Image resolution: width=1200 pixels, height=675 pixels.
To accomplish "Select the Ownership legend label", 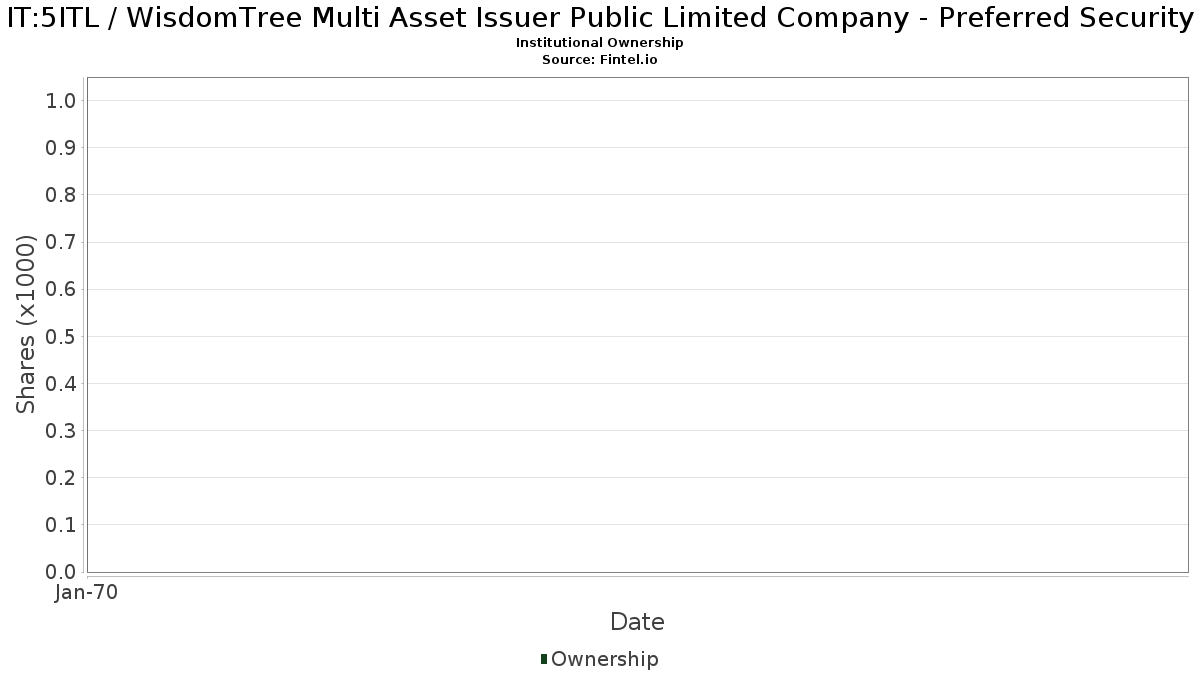I will 605,659.
